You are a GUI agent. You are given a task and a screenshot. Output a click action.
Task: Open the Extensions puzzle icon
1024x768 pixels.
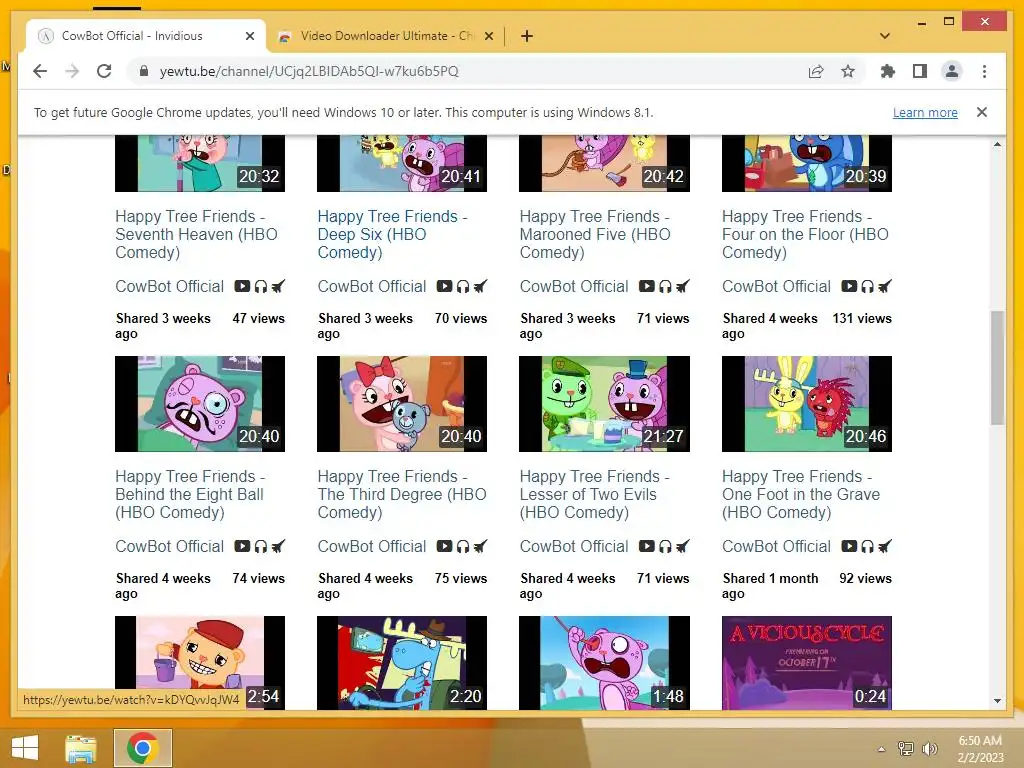pos(888,71)
